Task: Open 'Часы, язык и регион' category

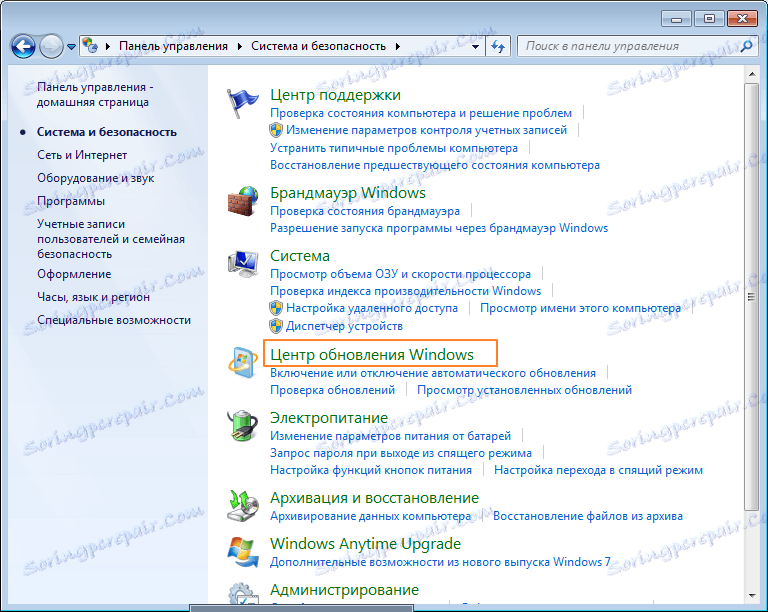Action: click(93, 297)
